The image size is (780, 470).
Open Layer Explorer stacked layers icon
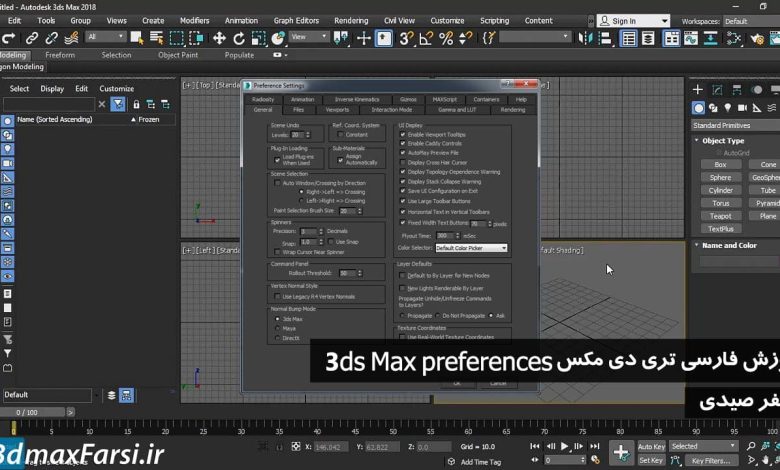click(648, 38)
